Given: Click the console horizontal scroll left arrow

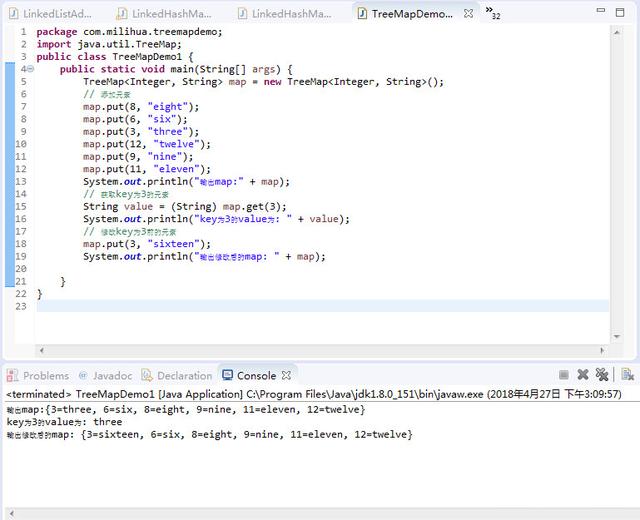Looking at the screenshot, I should (x=11, y=513).
